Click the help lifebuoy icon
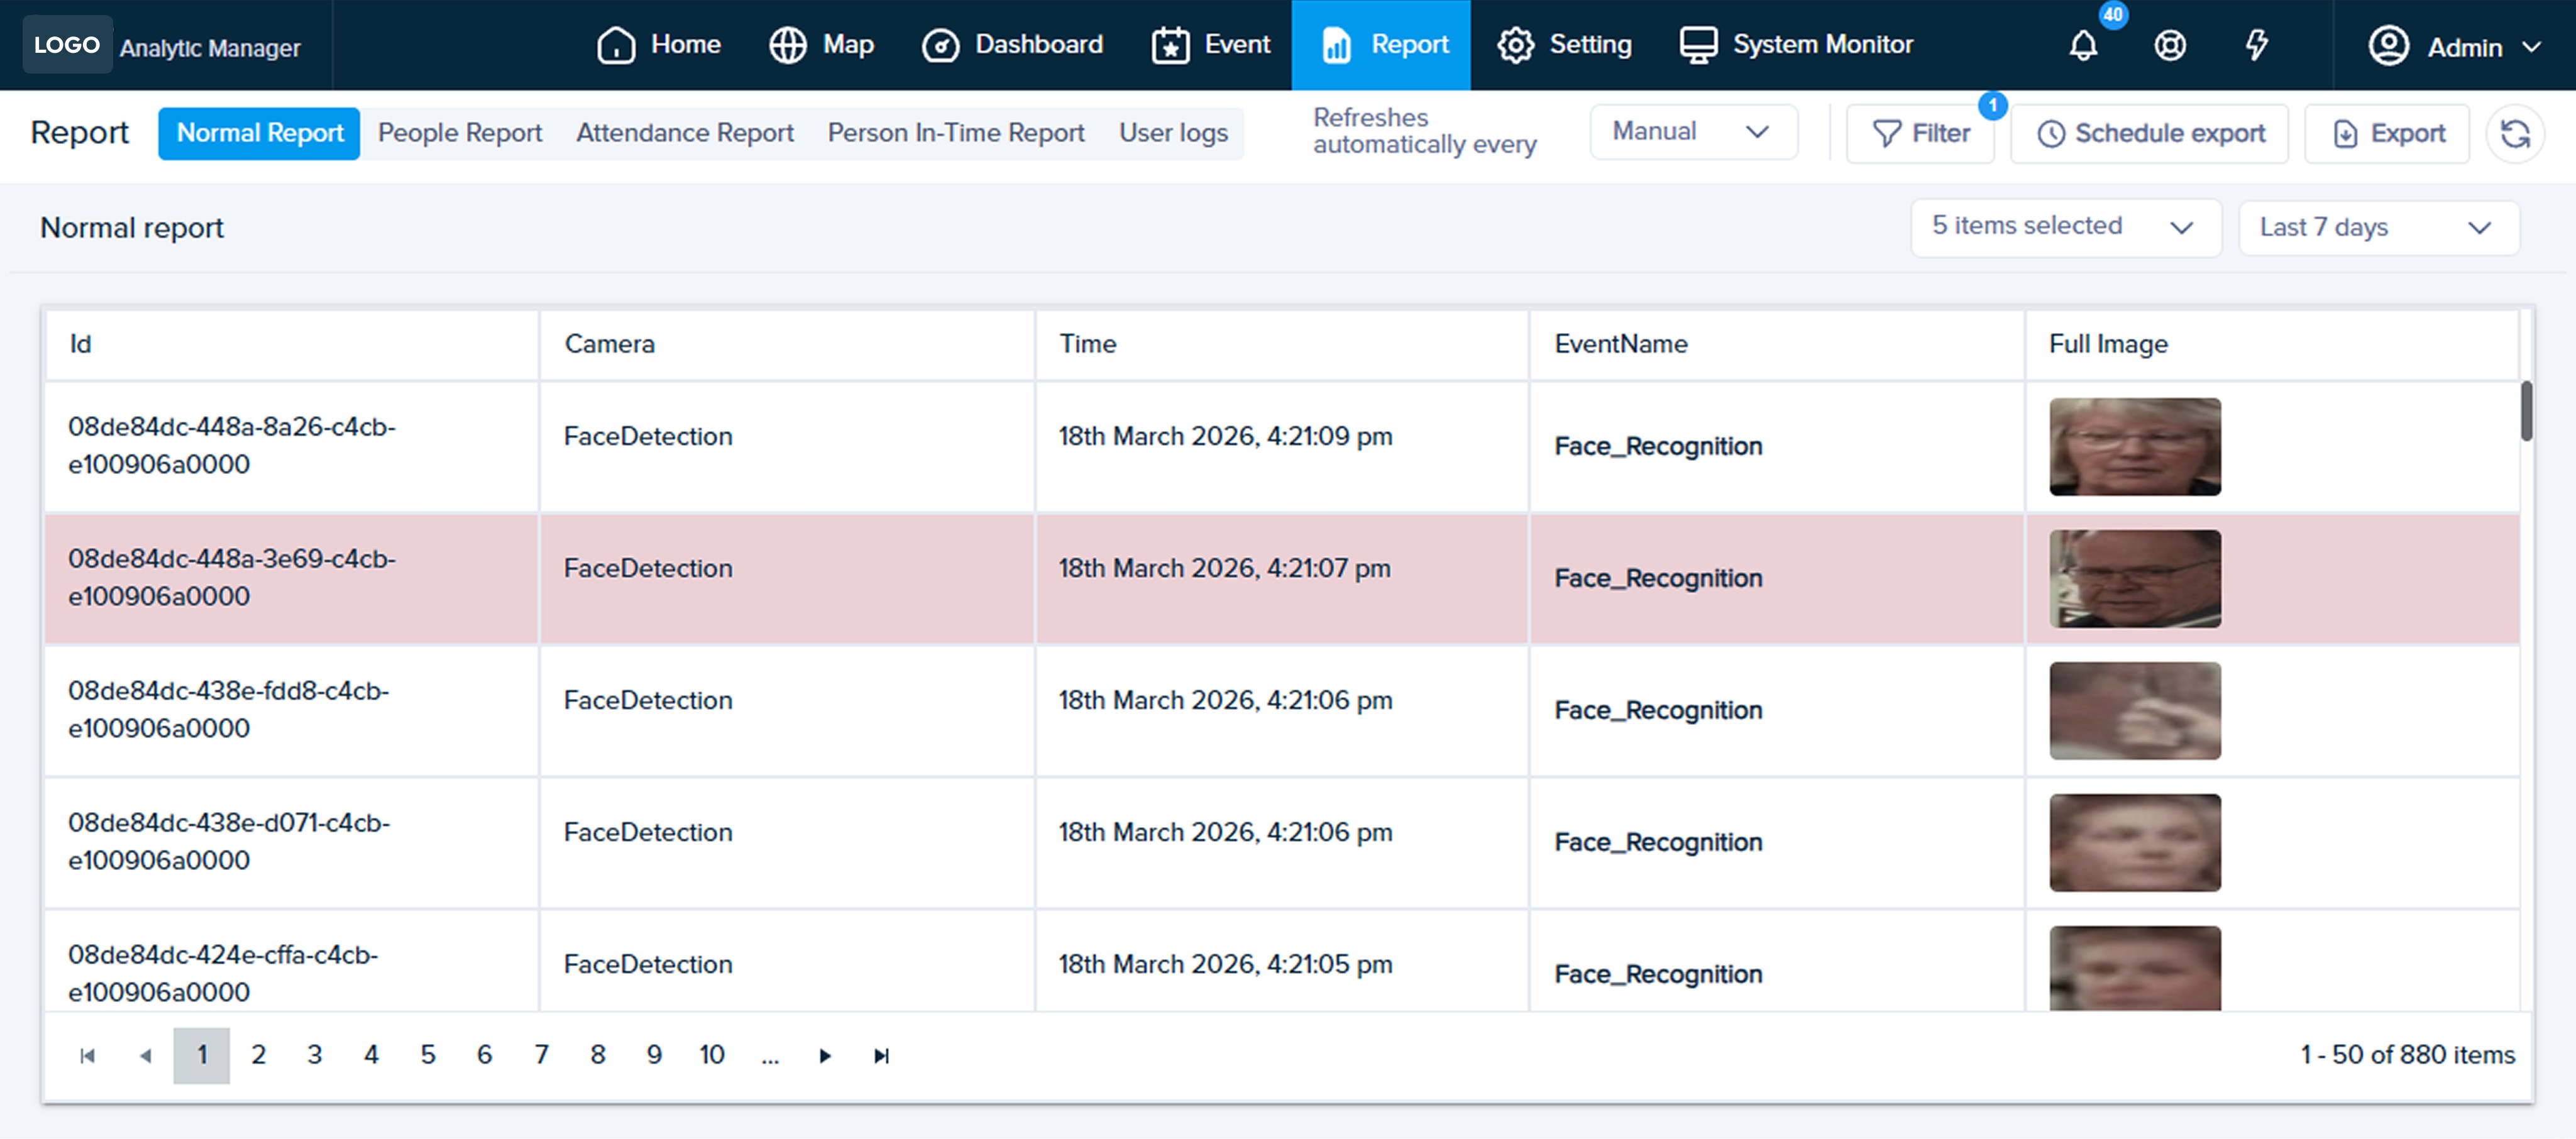The image size is (2576, 1139). click(2169, 45)
